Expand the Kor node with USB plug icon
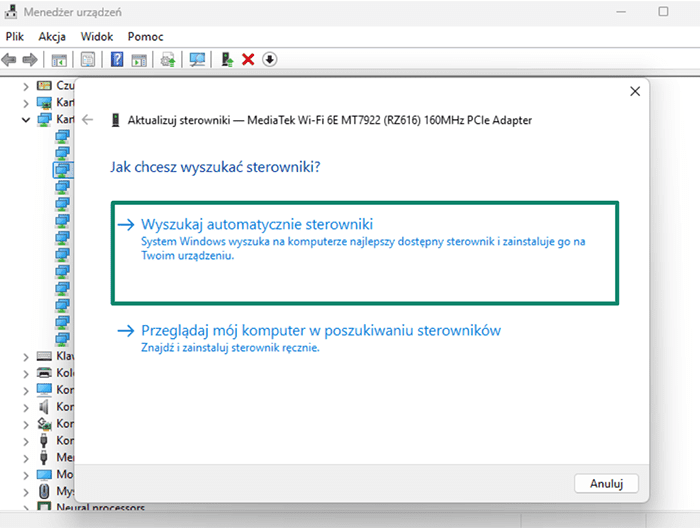700x528 pixels. (25, 442)
